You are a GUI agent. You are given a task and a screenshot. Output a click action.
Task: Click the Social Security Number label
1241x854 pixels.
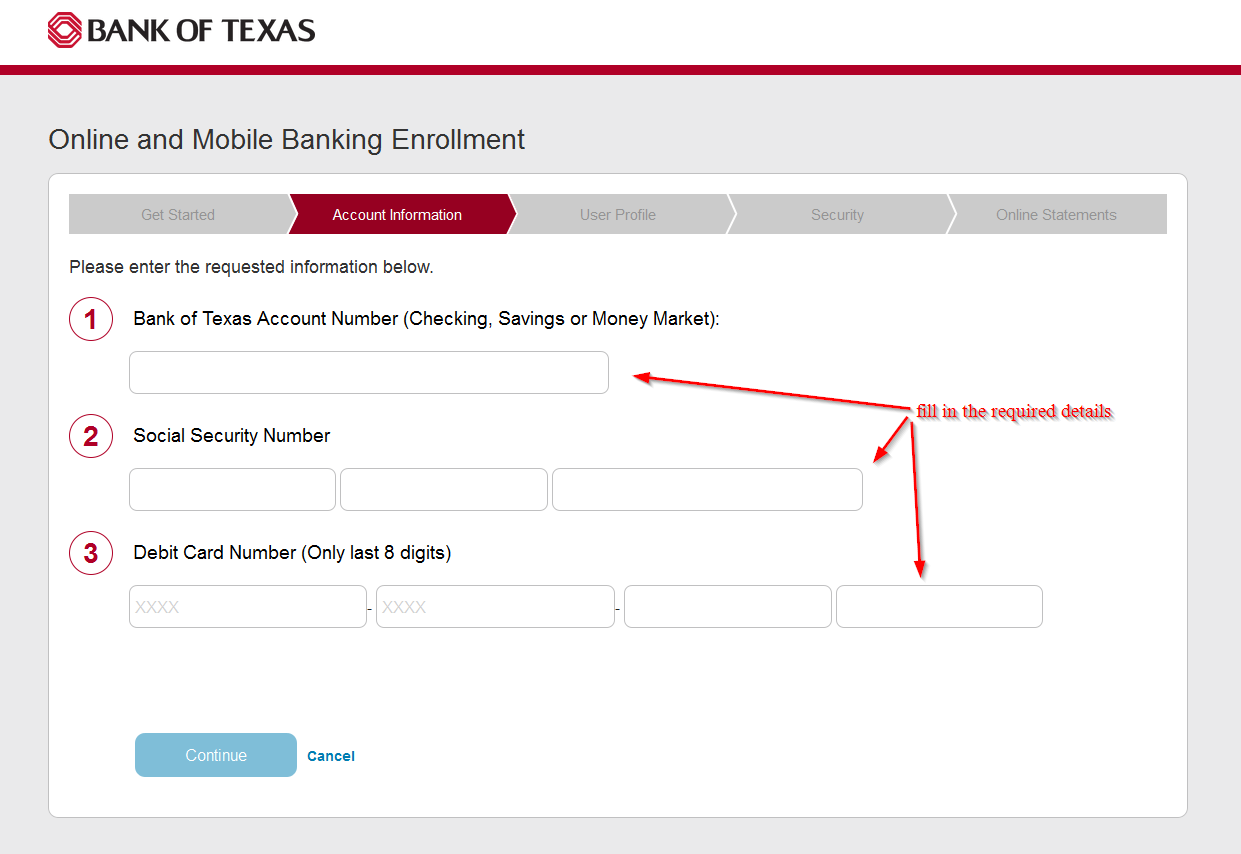point(232,435)
